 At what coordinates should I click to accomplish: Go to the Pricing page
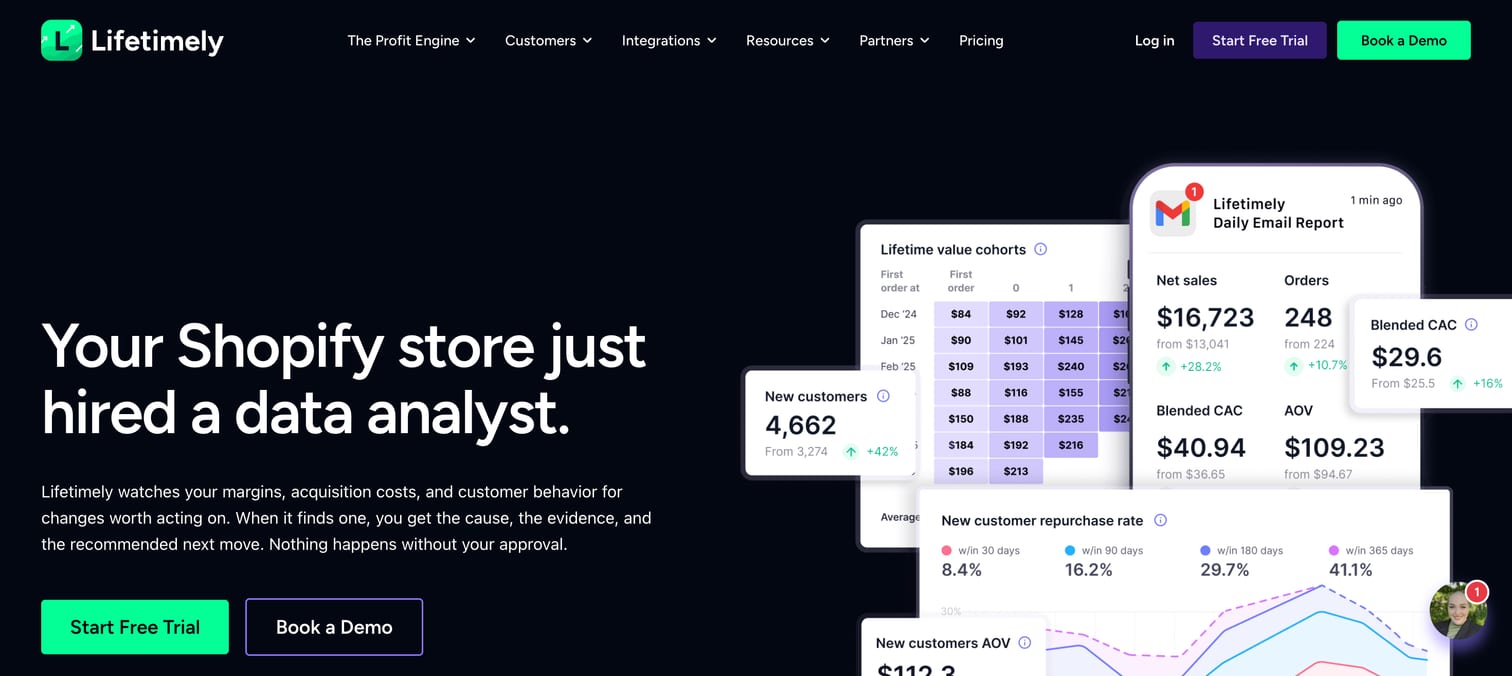[981, 41]
